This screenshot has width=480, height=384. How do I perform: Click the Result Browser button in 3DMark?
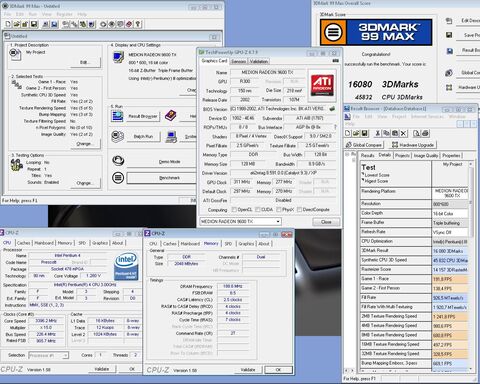pyautogui.click(x=143, y=116)
